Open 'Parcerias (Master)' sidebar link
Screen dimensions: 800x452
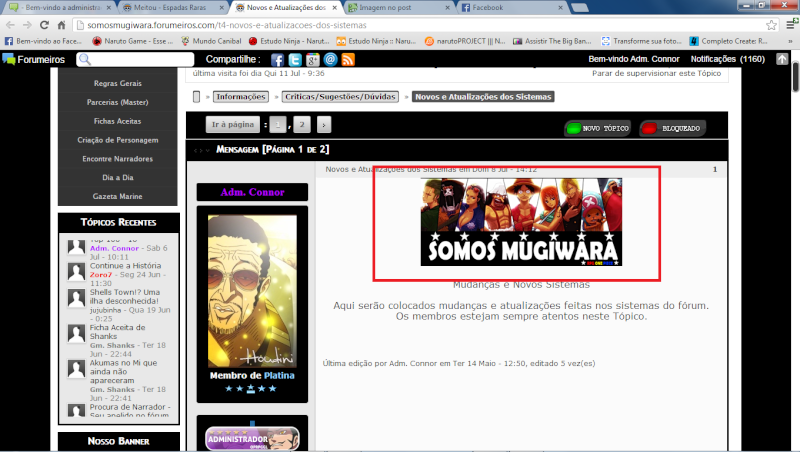click(x=117, y=102)
